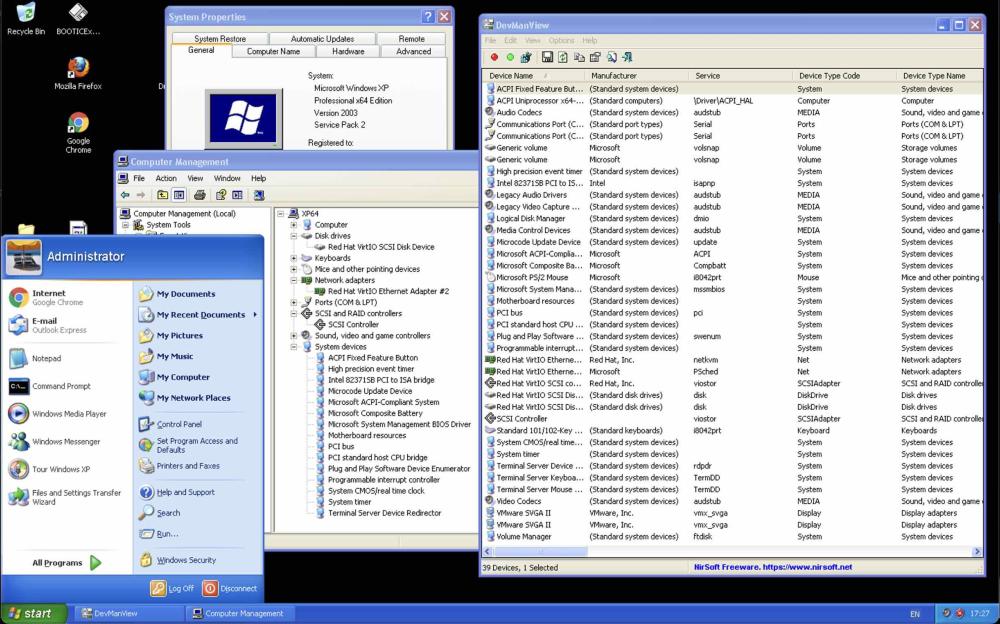Viewport: 1000px width, 624px height.
Task: Click the green Enable device icon in DevManView
Action: (510, 57)
